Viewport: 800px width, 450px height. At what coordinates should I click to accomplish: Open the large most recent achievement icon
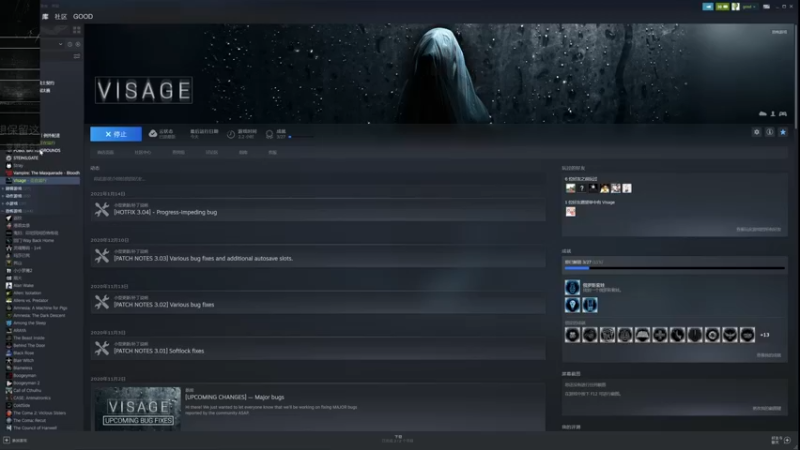point(572,287)
